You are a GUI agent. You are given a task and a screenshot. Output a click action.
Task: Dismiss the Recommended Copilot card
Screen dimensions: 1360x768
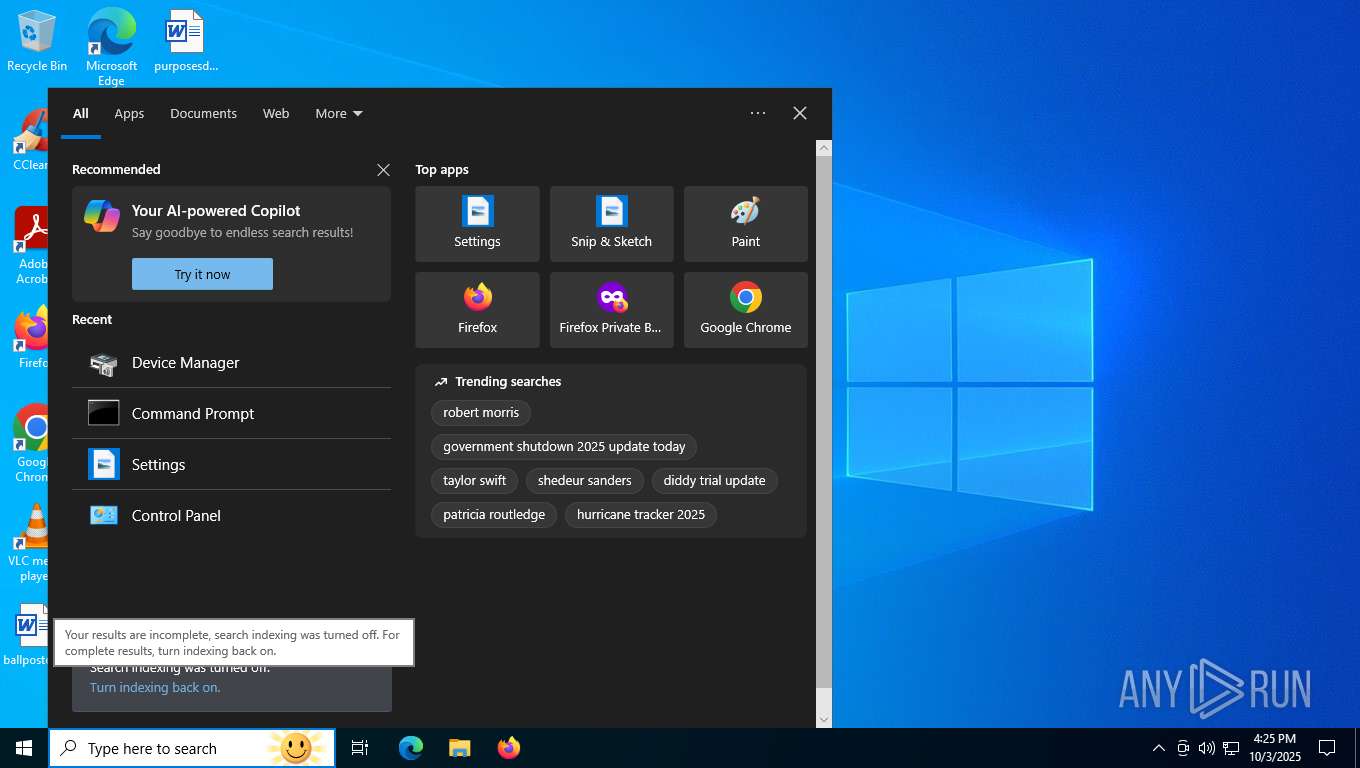click(383, 170)
